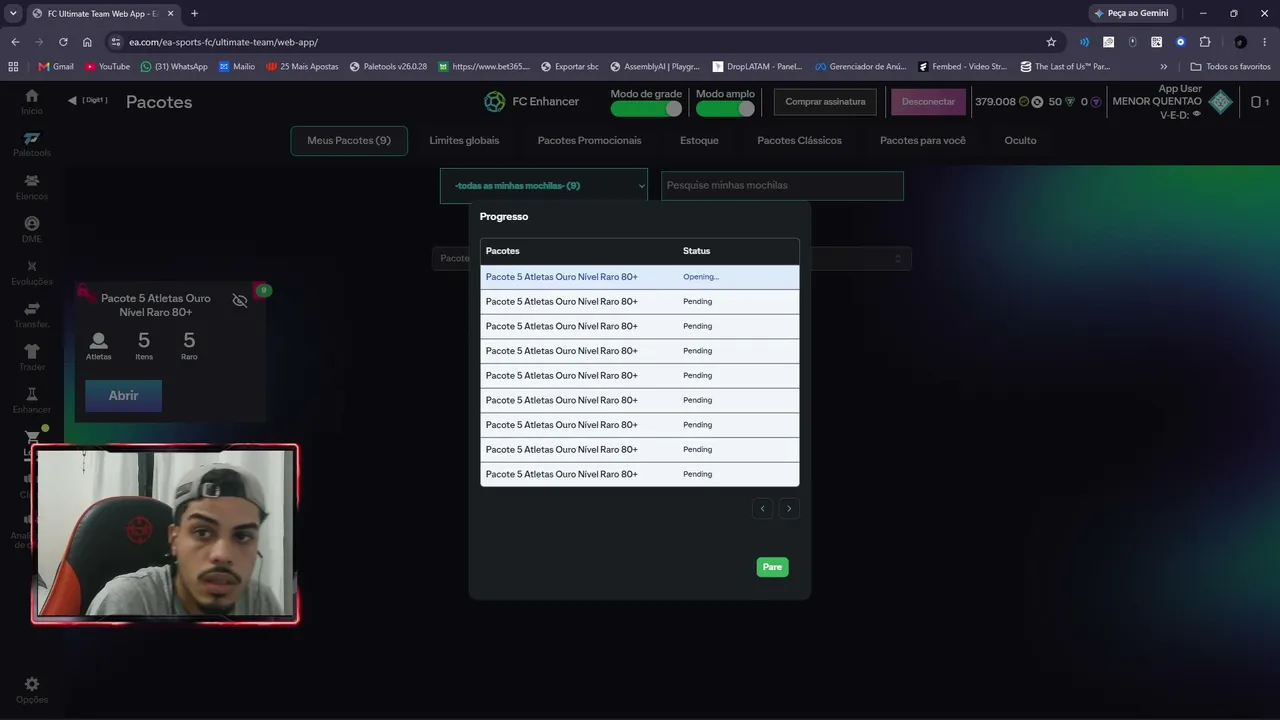Open the QR code extension icon
This screenshot has width=1280, height=720.
click(x=1157, y=42)
